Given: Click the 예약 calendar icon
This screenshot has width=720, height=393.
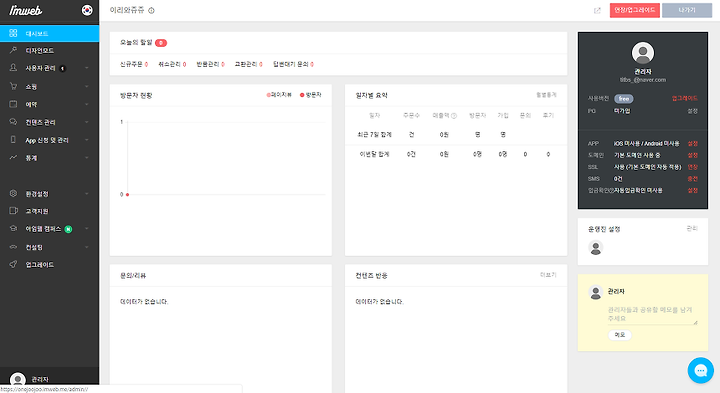Looking at the screenshot, I should tap(13, 104).
